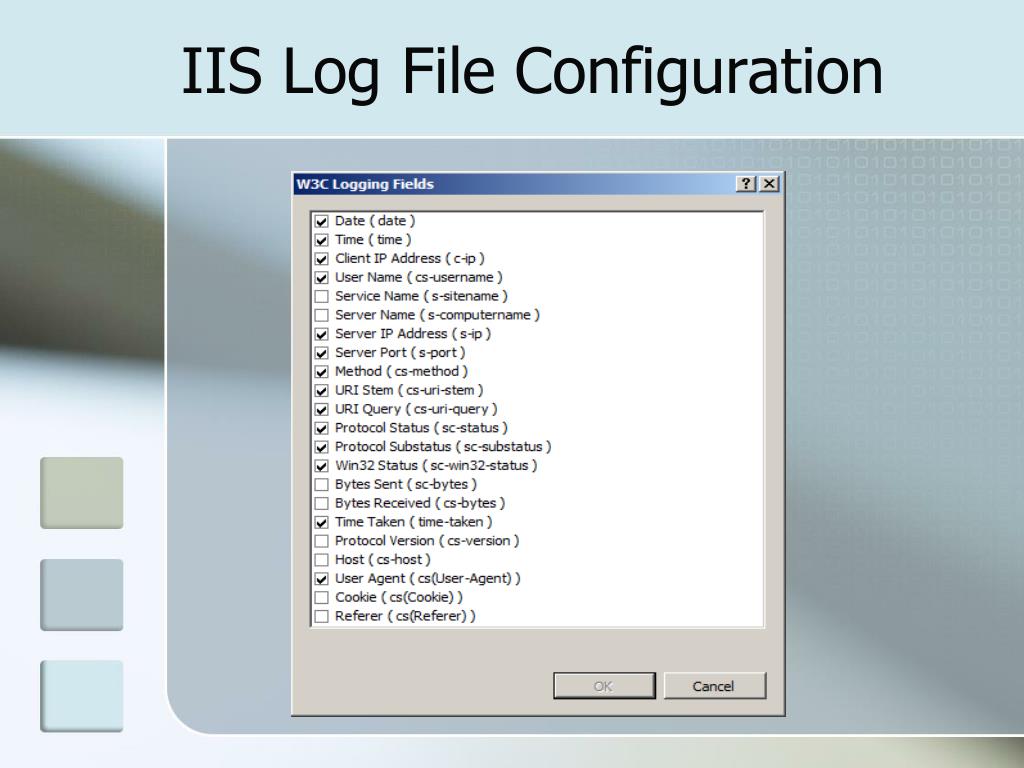Screen dimensions: 1024x768
Task: Toggle Server IP Address ( s-ip ) checkbox
Action: 321,334
